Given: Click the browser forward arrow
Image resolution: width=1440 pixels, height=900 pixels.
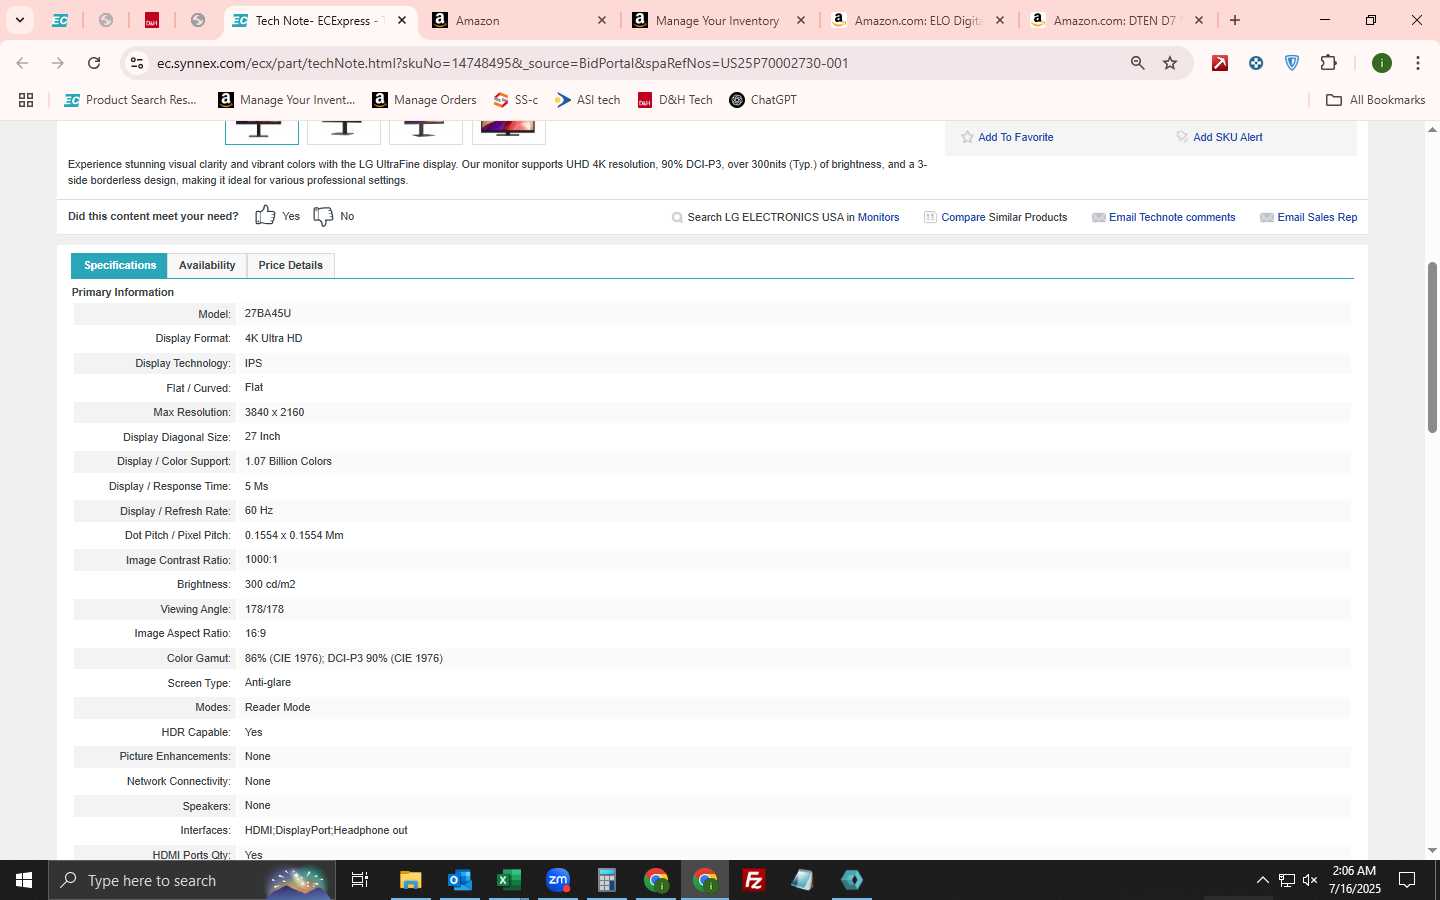Looking at the screenshot, I should pos(58,63).
